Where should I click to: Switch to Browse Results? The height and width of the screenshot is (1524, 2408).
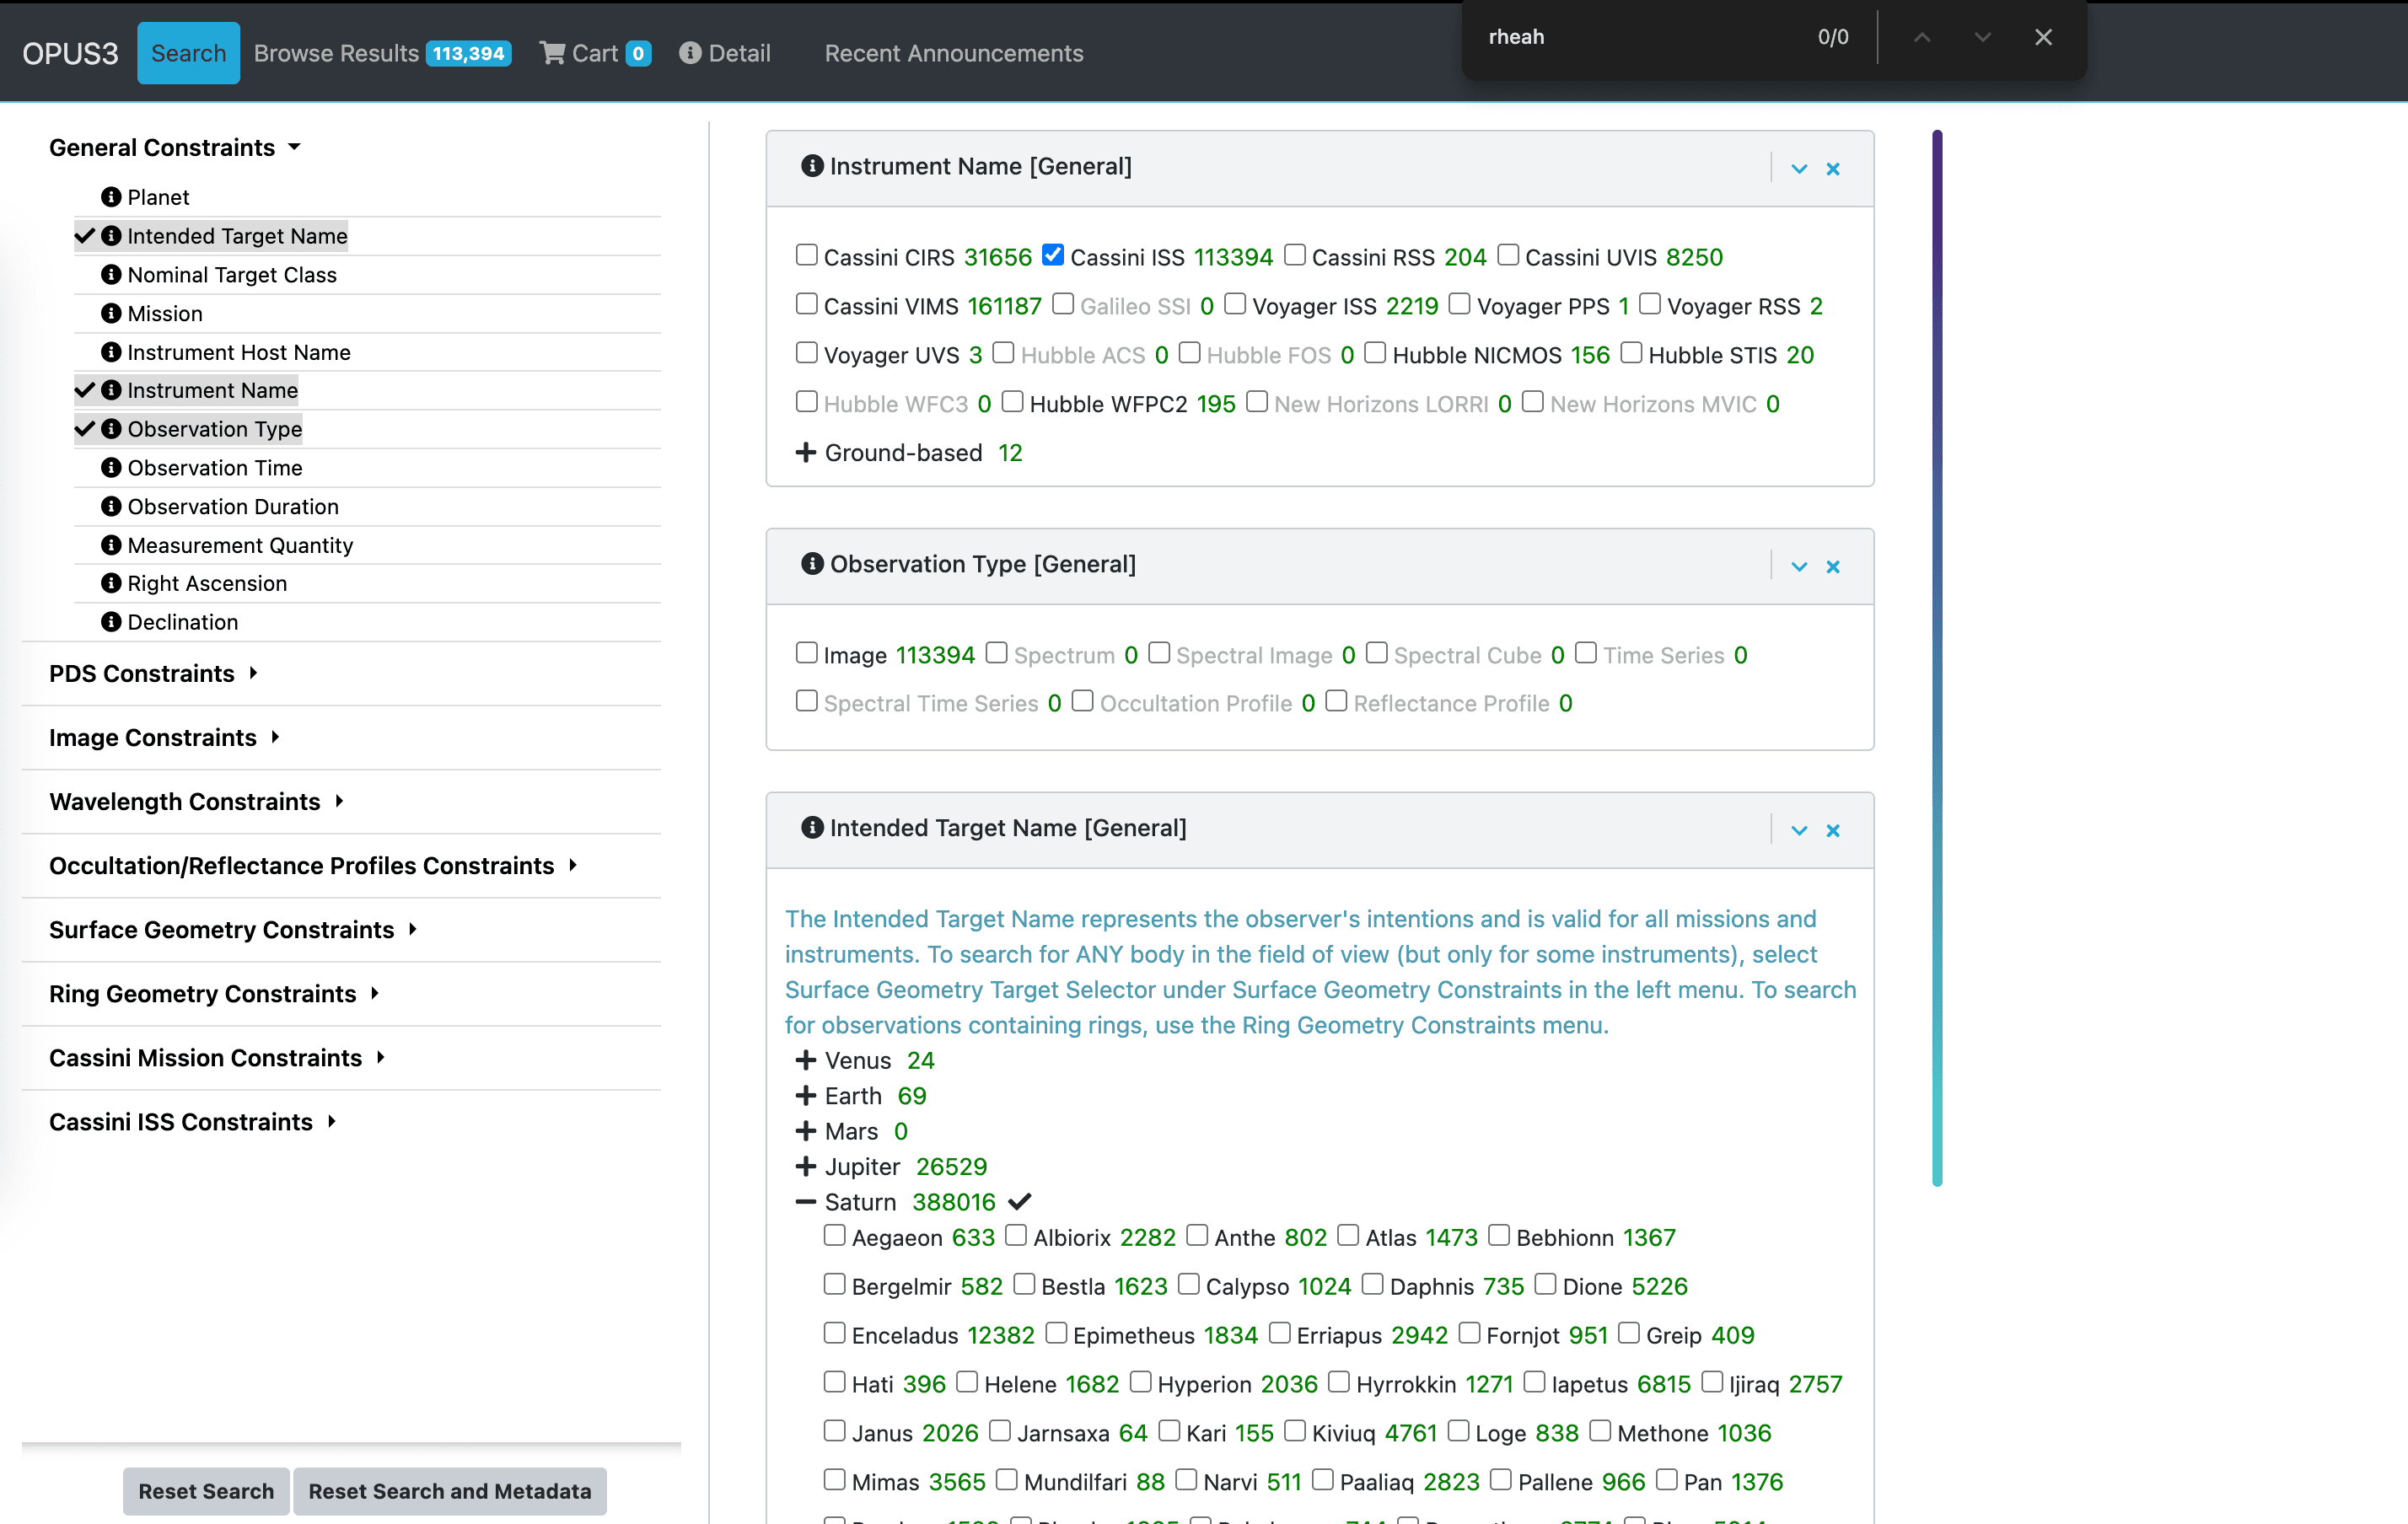point(336,53)
